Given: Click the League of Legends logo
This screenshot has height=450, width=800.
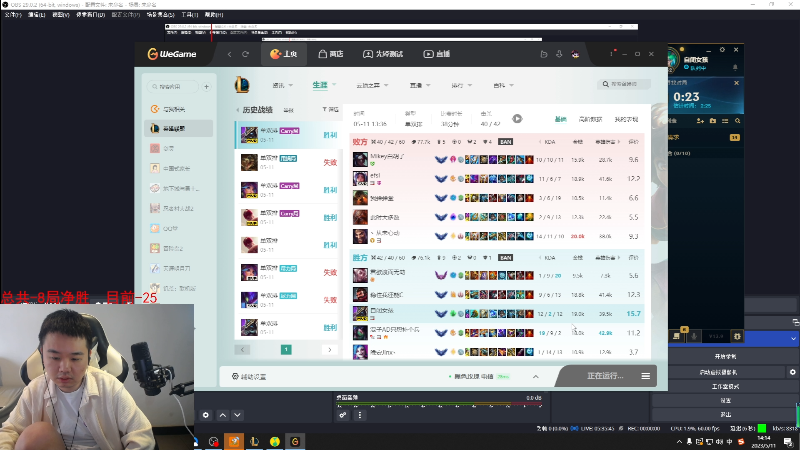Looking at the screenshot, I should point(242,85).
